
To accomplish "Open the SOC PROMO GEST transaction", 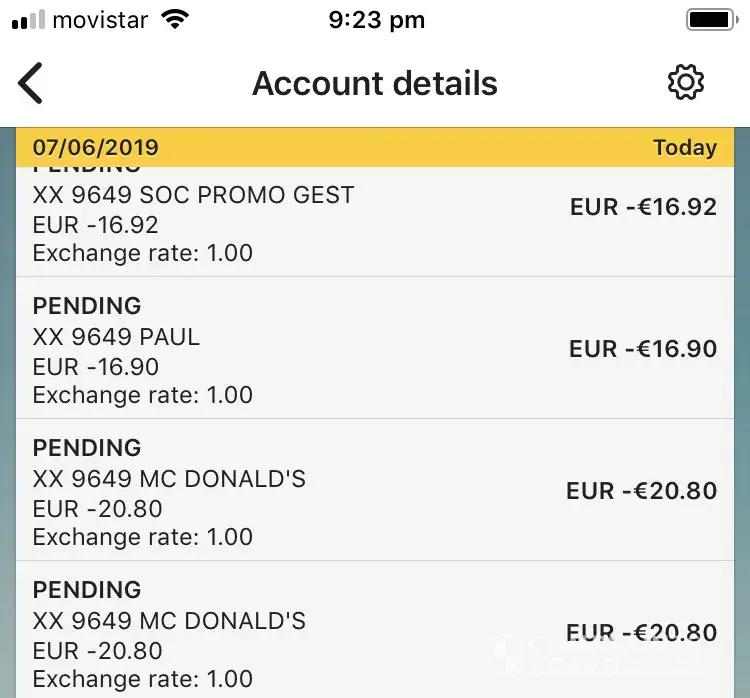I will (194, 195).
